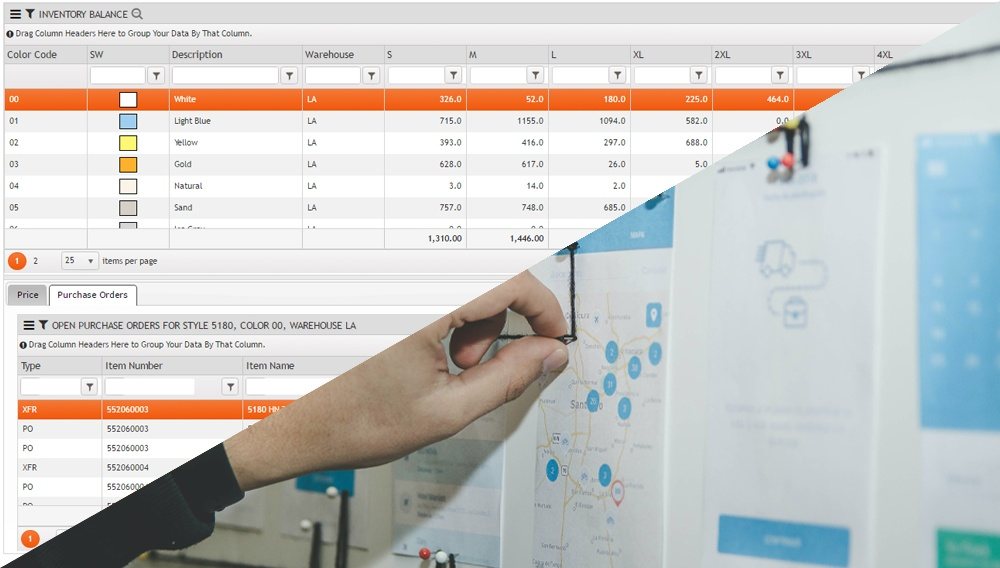The height and width of the screenshot is (568, 1000).
Task: Sort by Item Number column header
Action: tap(134, 366)
